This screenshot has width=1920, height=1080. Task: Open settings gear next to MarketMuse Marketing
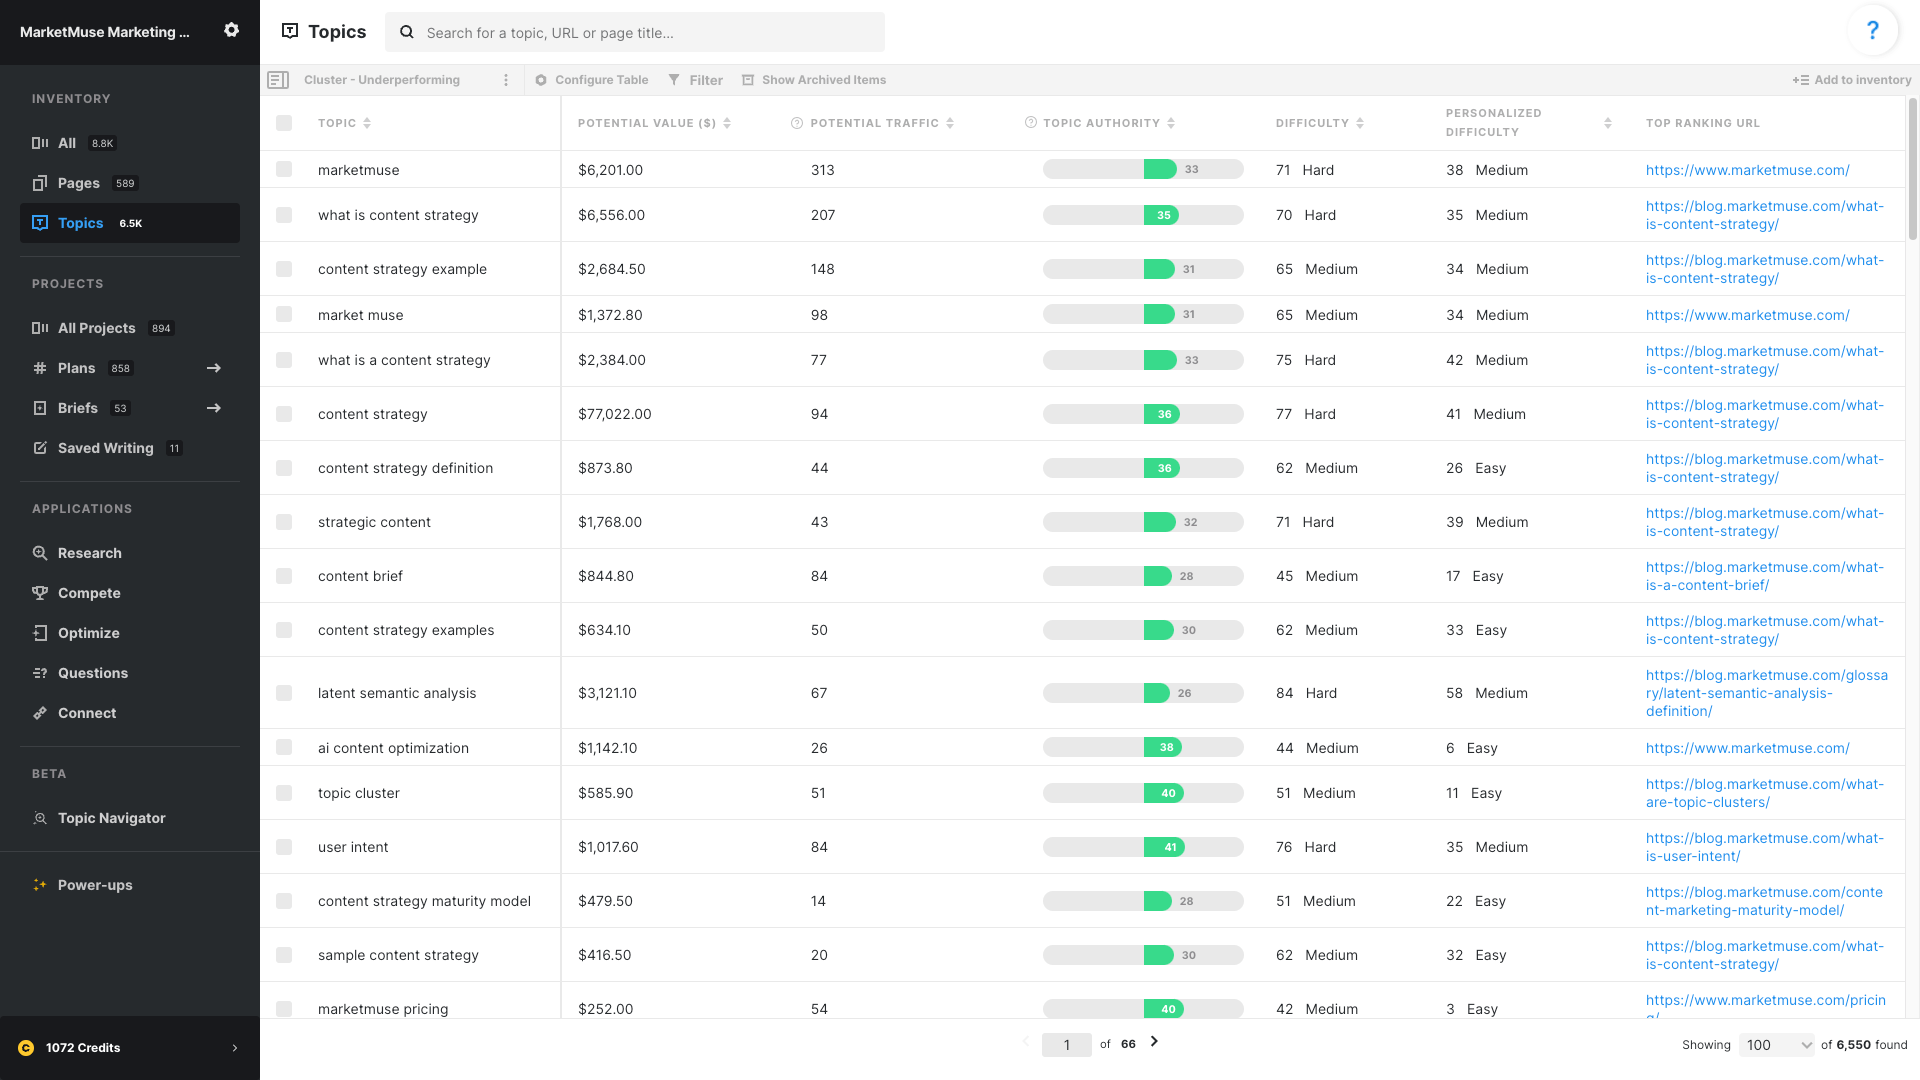(x=231, y=30)
